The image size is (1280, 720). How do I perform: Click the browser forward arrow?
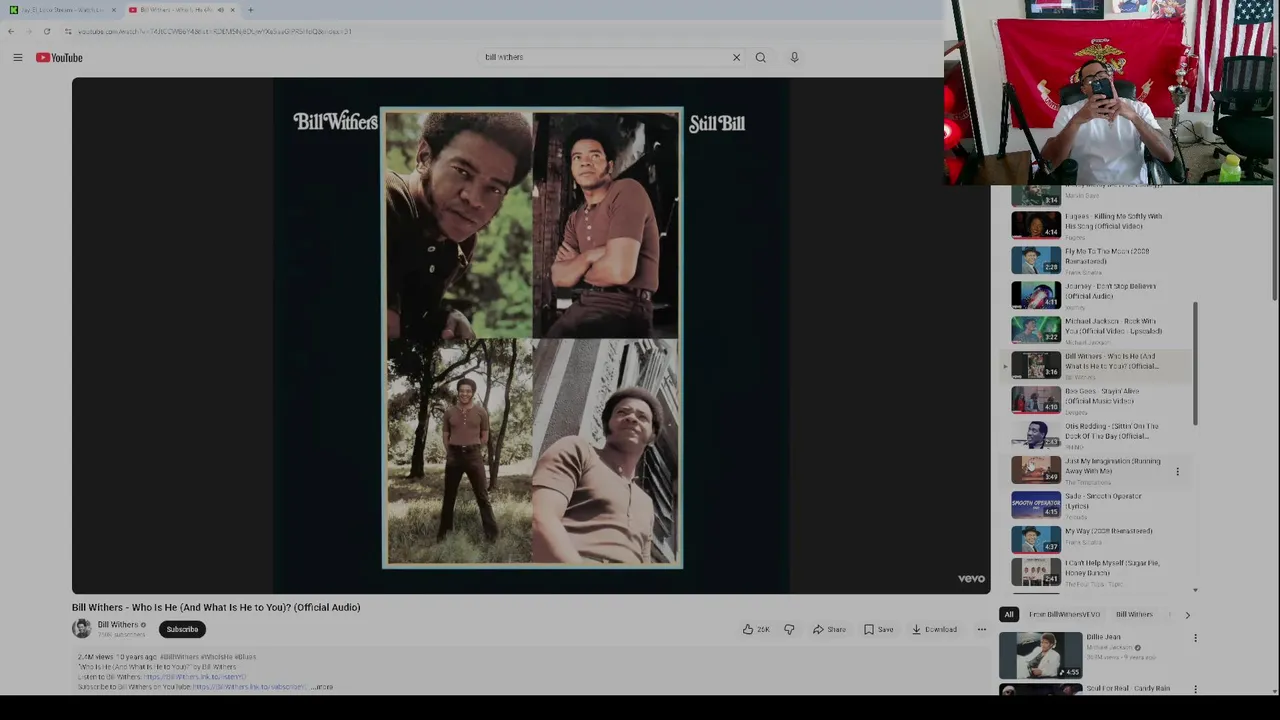click(28, 31)
